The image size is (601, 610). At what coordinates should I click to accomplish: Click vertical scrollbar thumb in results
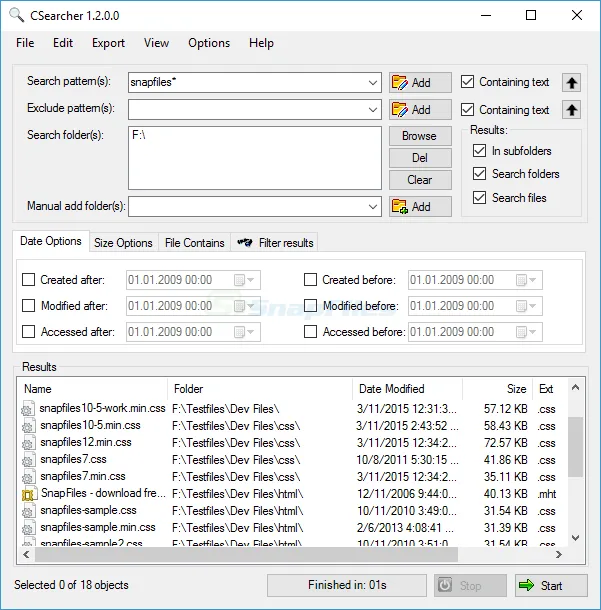(576, 447)
